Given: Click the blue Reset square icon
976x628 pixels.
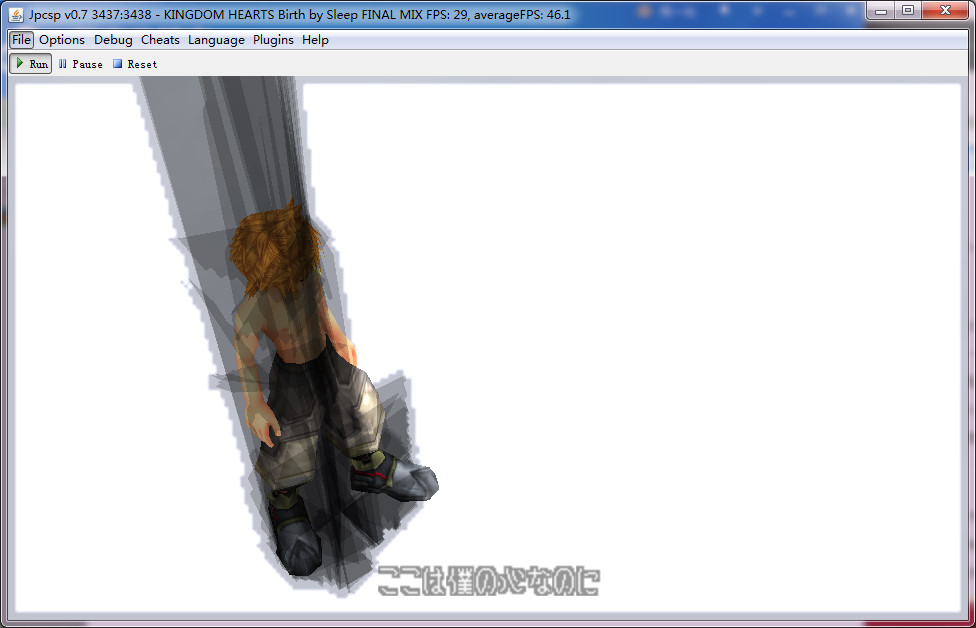Looking at the screenshot, I should click(117, 64).
